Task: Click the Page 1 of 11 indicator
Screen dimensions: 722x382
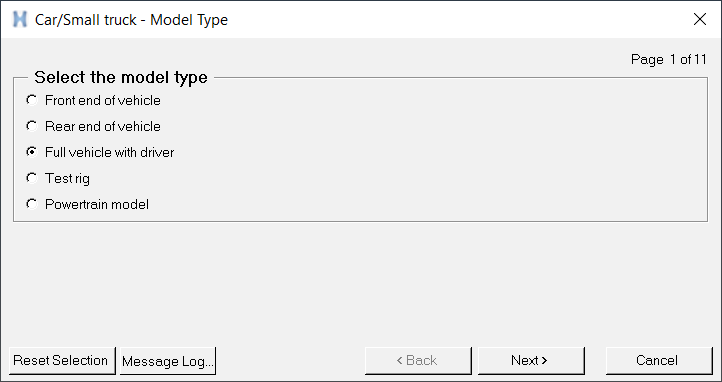Action: [x=669, y=59]
